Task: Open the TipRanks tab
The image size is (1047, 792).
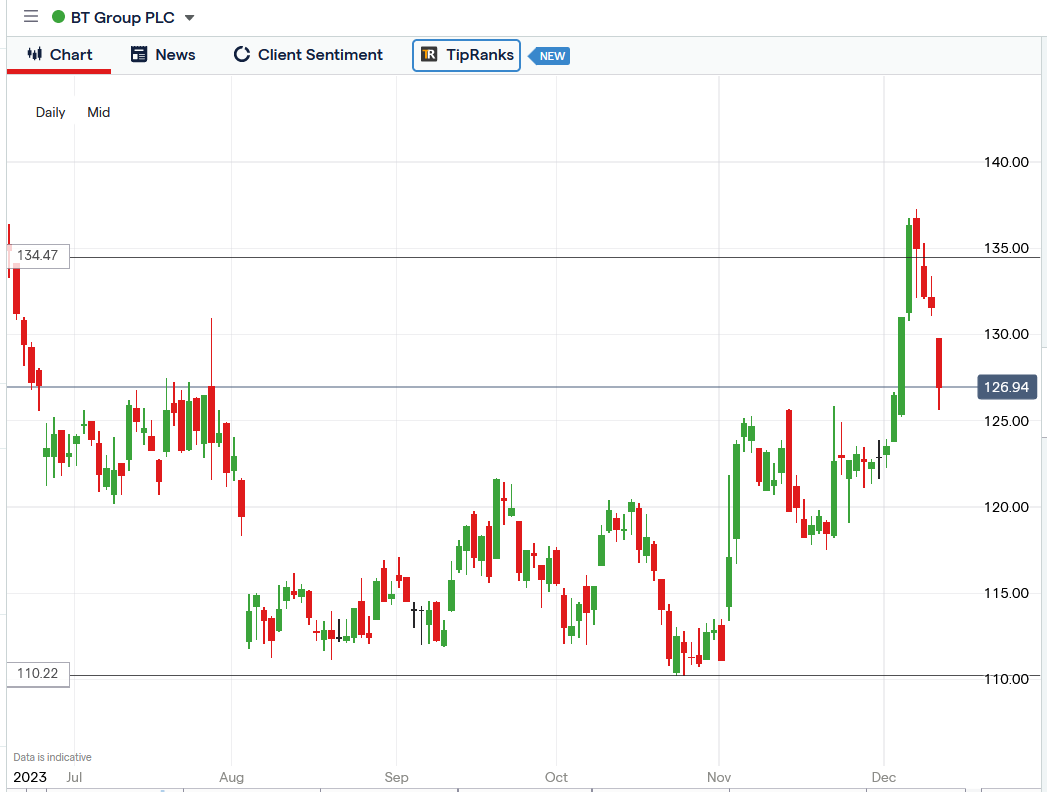Action: (x=466, y=55)
